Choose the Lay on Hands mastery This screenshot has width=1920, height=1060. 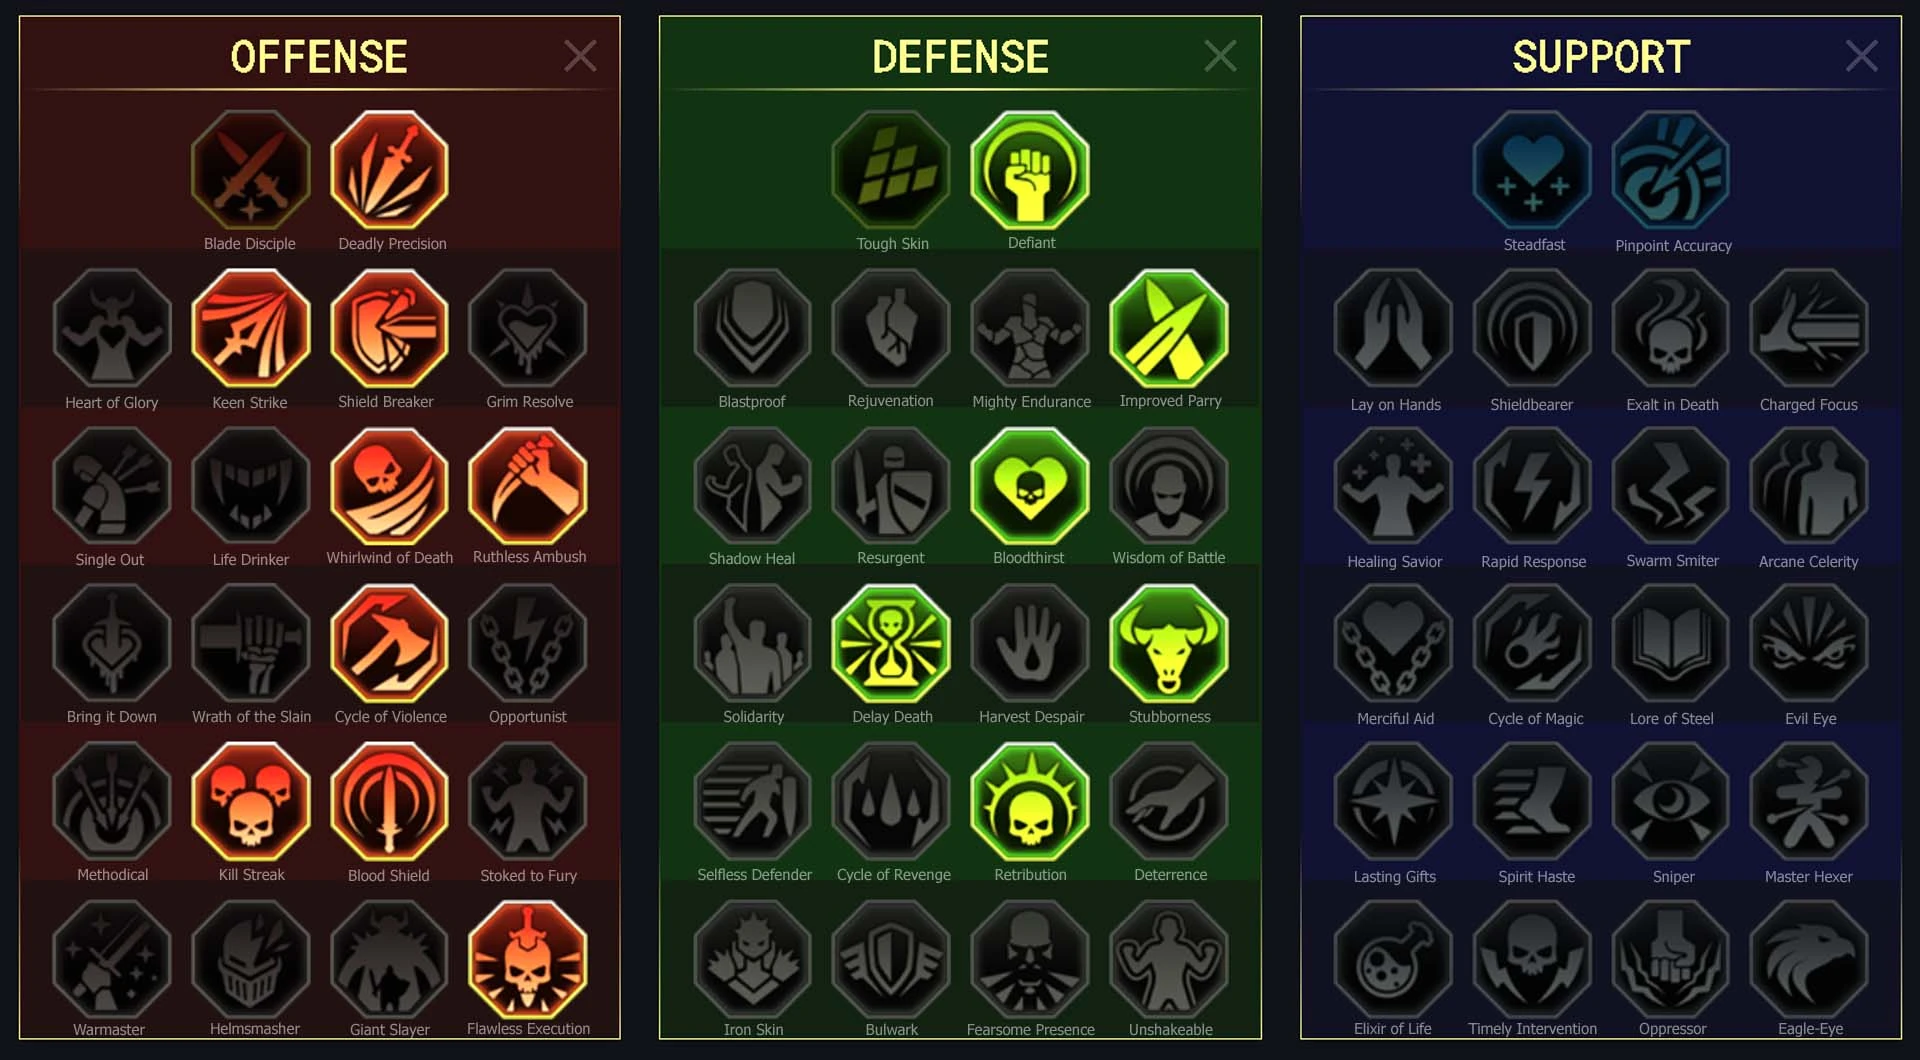[x=1393, y=328]
